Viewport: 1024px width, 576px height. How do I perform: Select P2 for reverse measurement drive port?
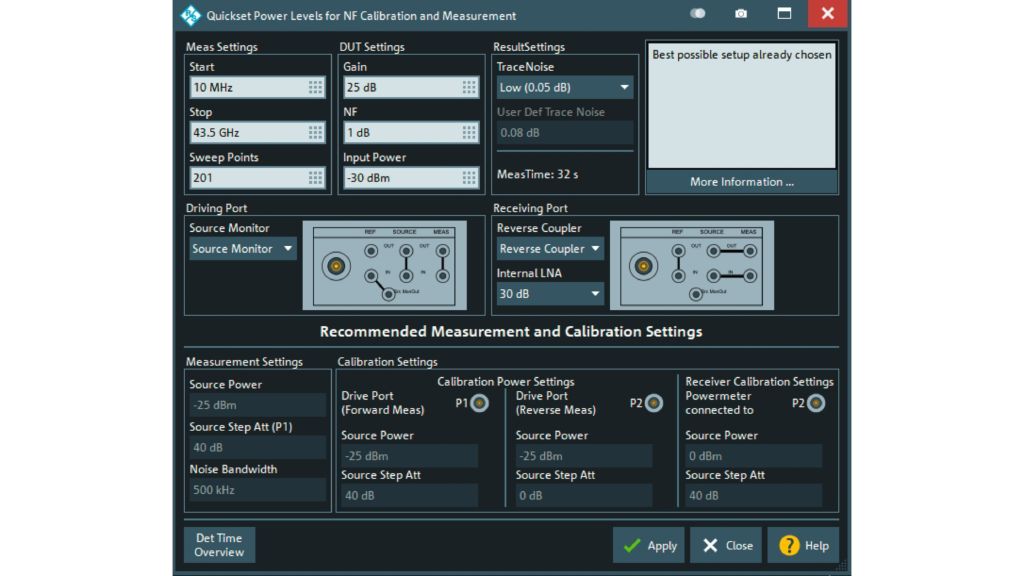653,403
